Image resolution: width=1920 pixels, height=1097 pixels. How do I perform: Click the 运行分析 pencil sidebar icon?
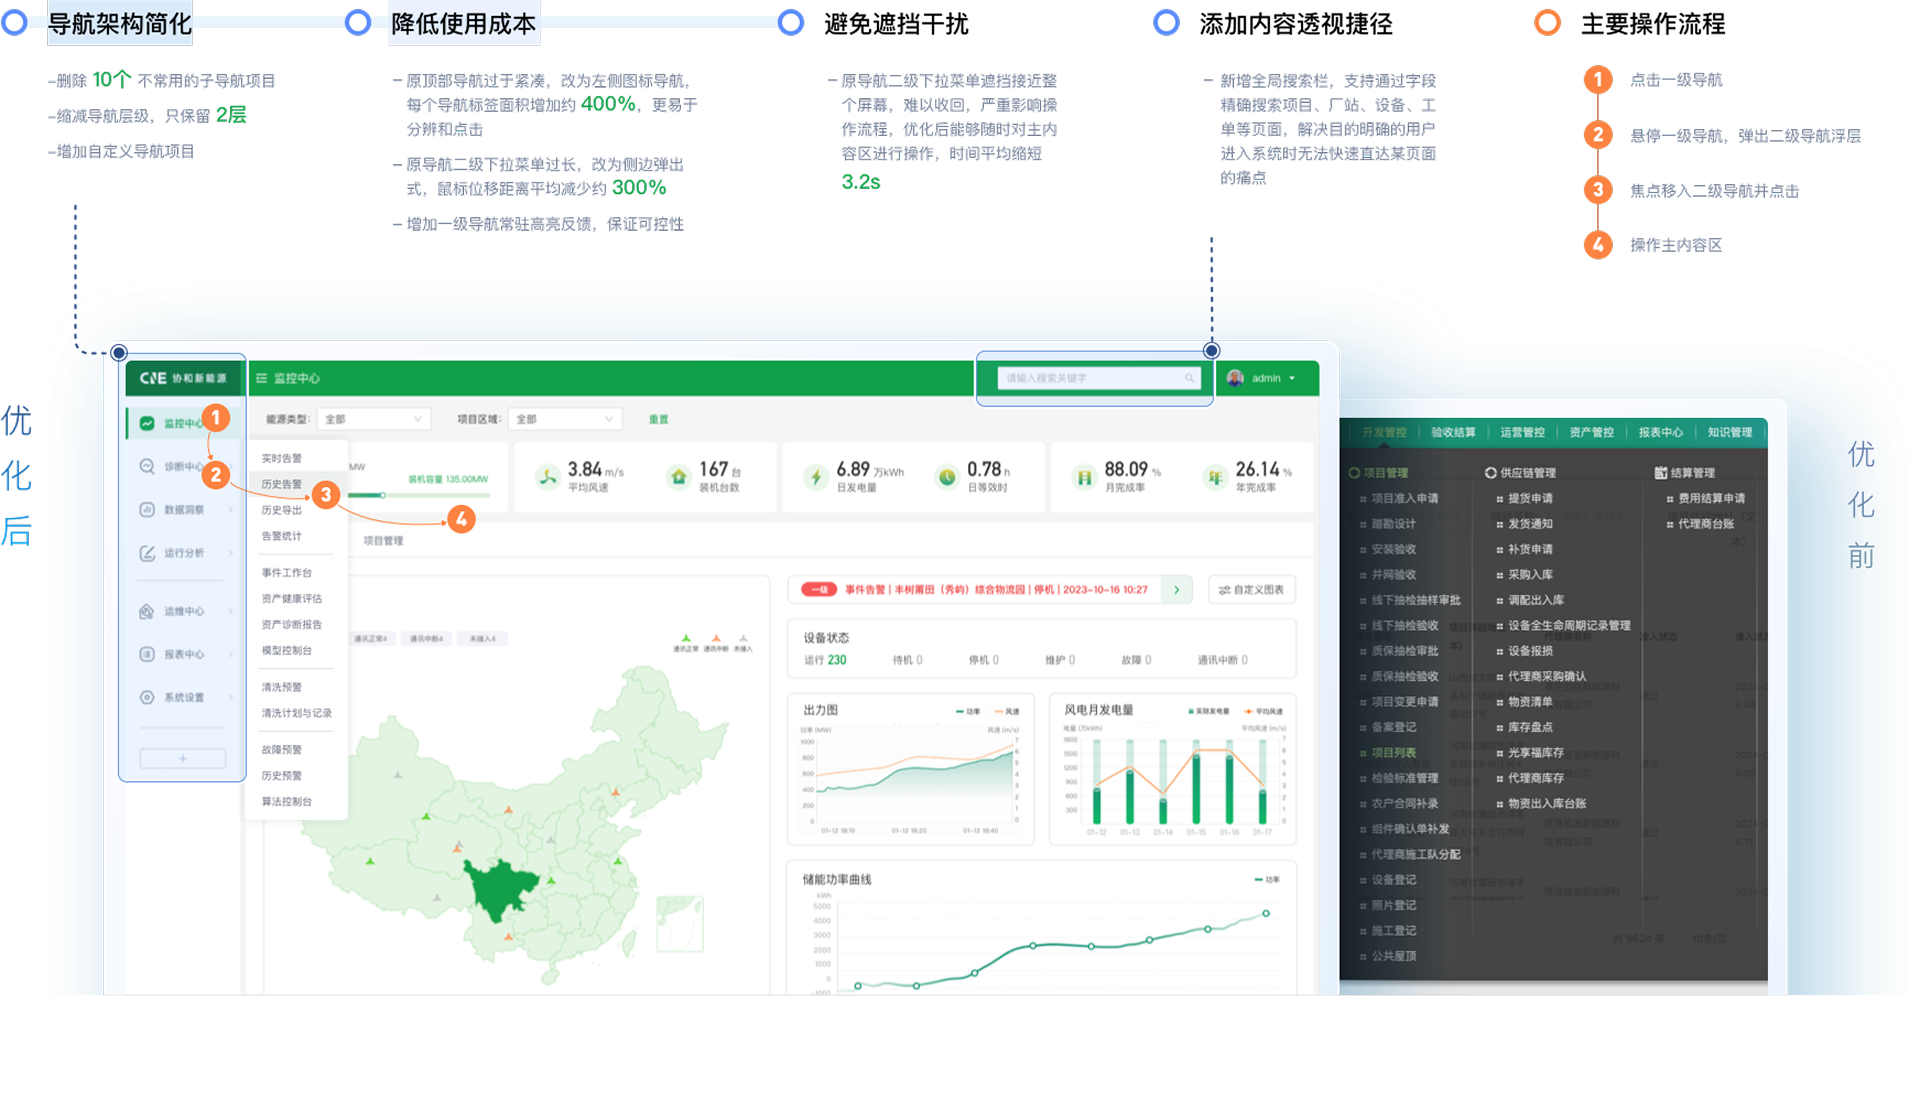point(147,553)
